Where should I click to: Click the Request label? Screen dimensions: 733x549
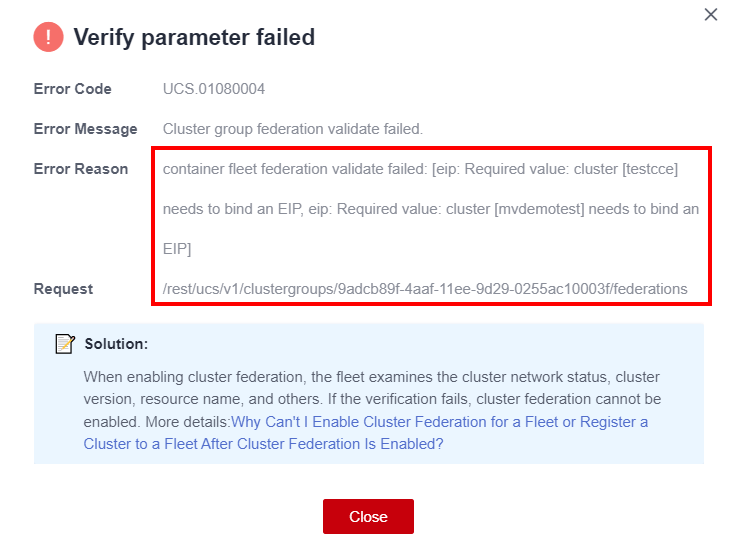63,289
